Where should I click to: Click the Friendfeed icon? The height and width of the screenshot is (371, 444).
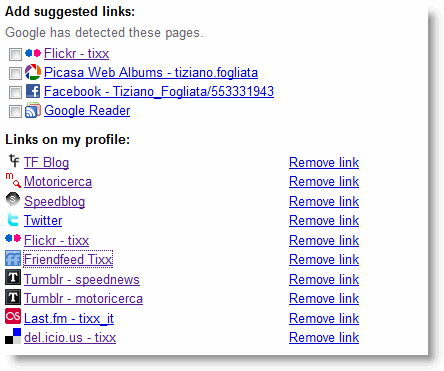[13, 259]
